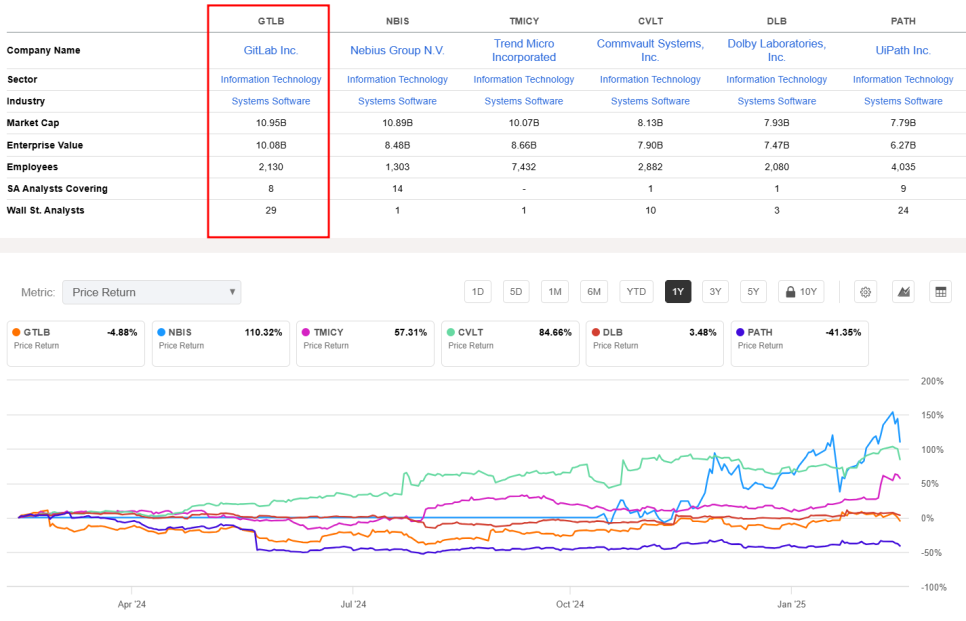
Task: Click the Enterprise Value row label
Action: pos(45,145)
